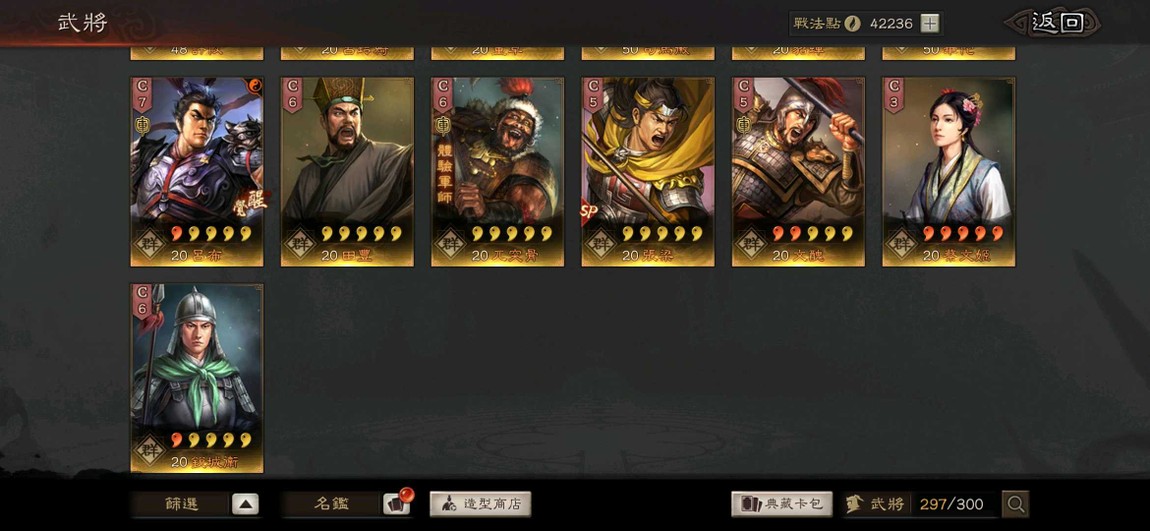Viewport: 1150px width, 531px height.
Task: Open the 呂布 general card
Action: 197,172
